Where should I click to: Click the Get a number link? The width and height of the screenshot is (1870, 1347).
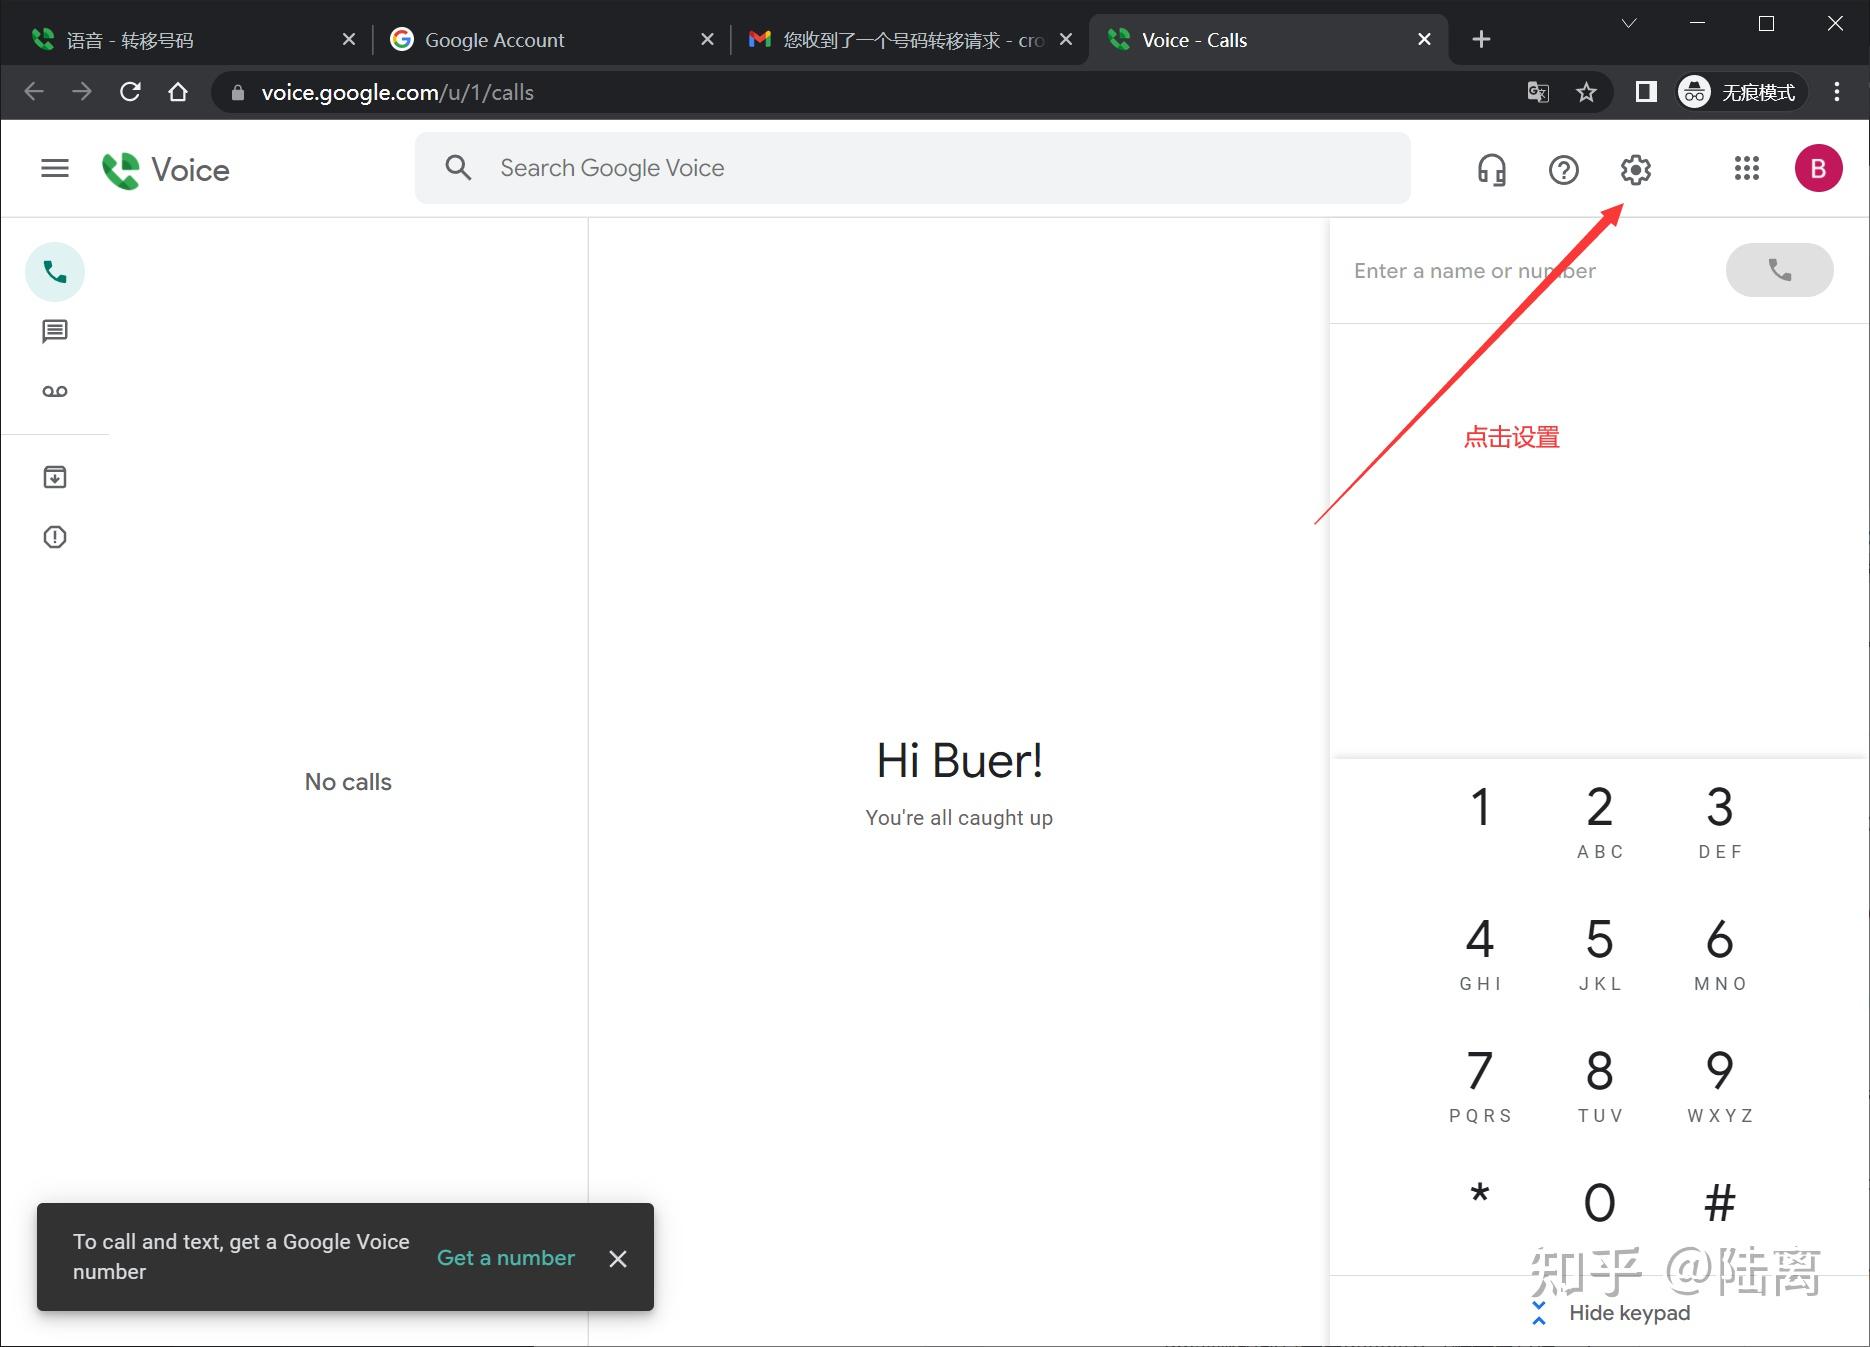506,1258
